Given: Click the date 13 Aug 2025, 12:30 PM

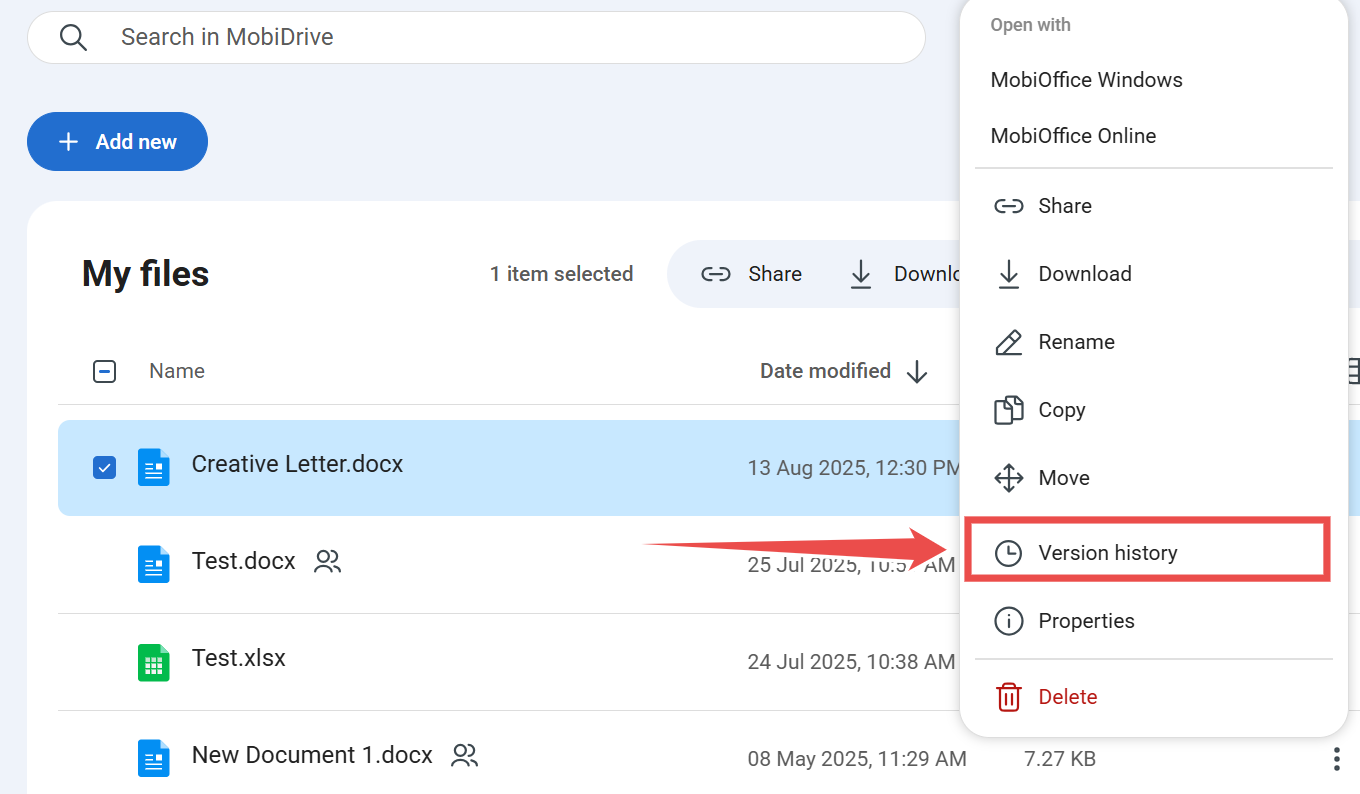Looking at the screenshot, I should 854,467.
